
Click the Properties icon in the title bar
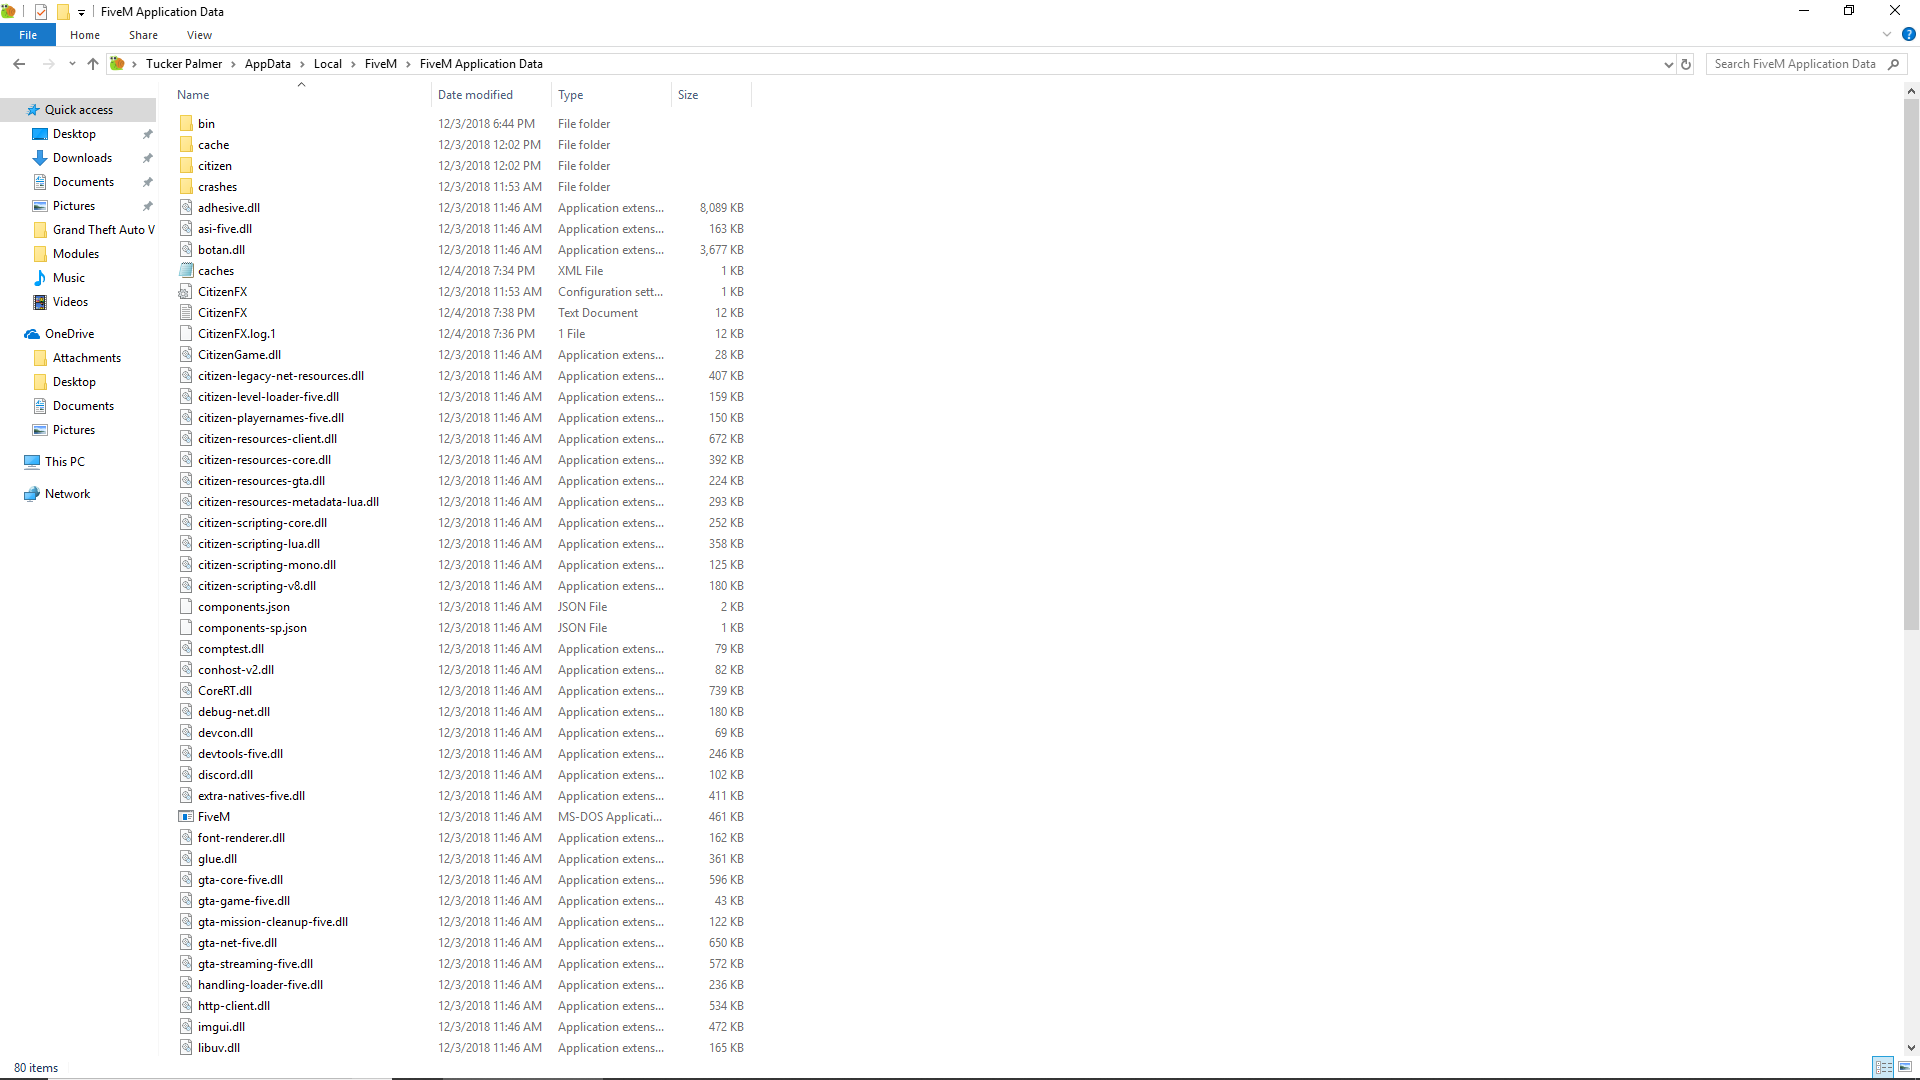[40, 11]
